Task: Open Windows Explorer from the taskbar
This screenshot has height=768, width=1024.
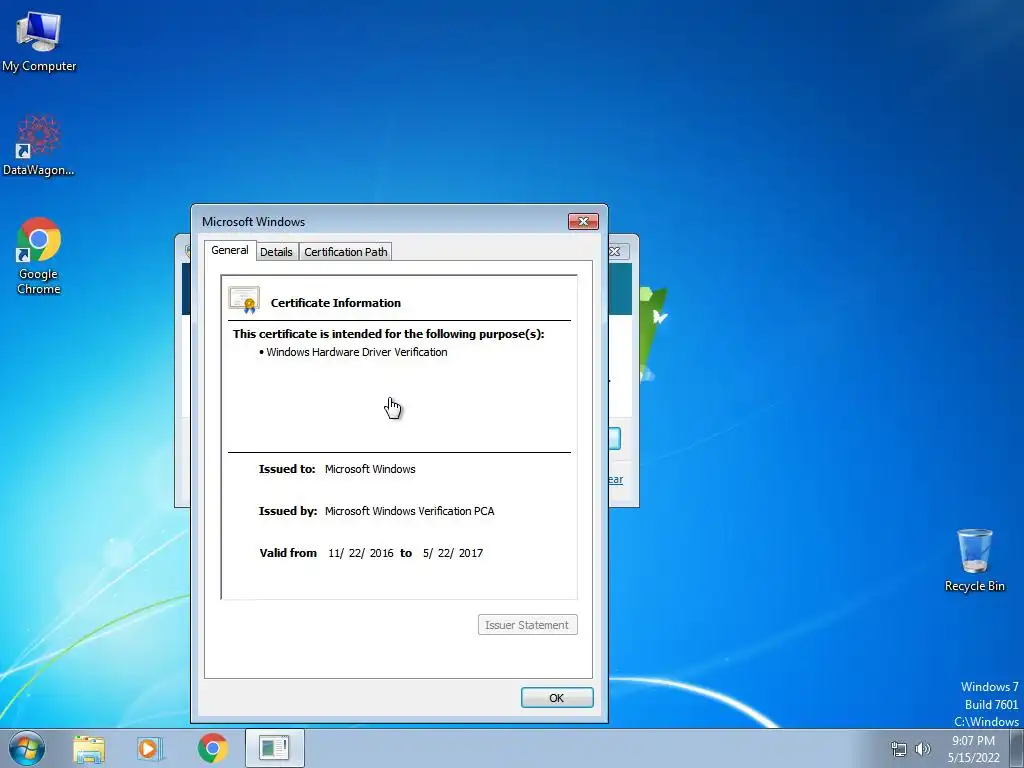Action: [89, 749]
